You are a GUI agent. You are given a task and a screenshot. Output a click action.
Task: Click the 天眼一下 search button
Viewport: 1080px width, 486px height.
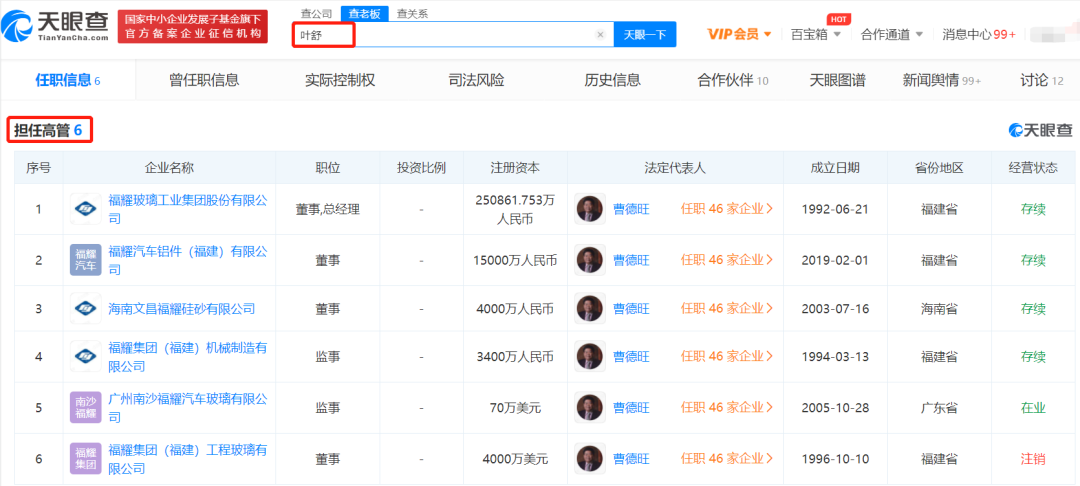click(645, 34)
